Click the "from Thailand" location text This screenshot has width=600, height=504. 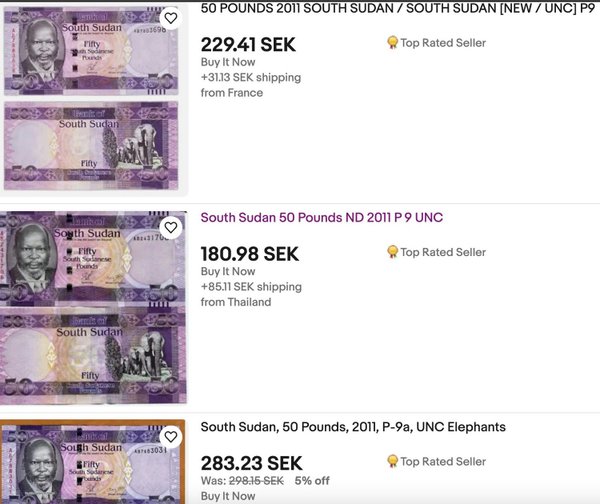tap(236, 302)
